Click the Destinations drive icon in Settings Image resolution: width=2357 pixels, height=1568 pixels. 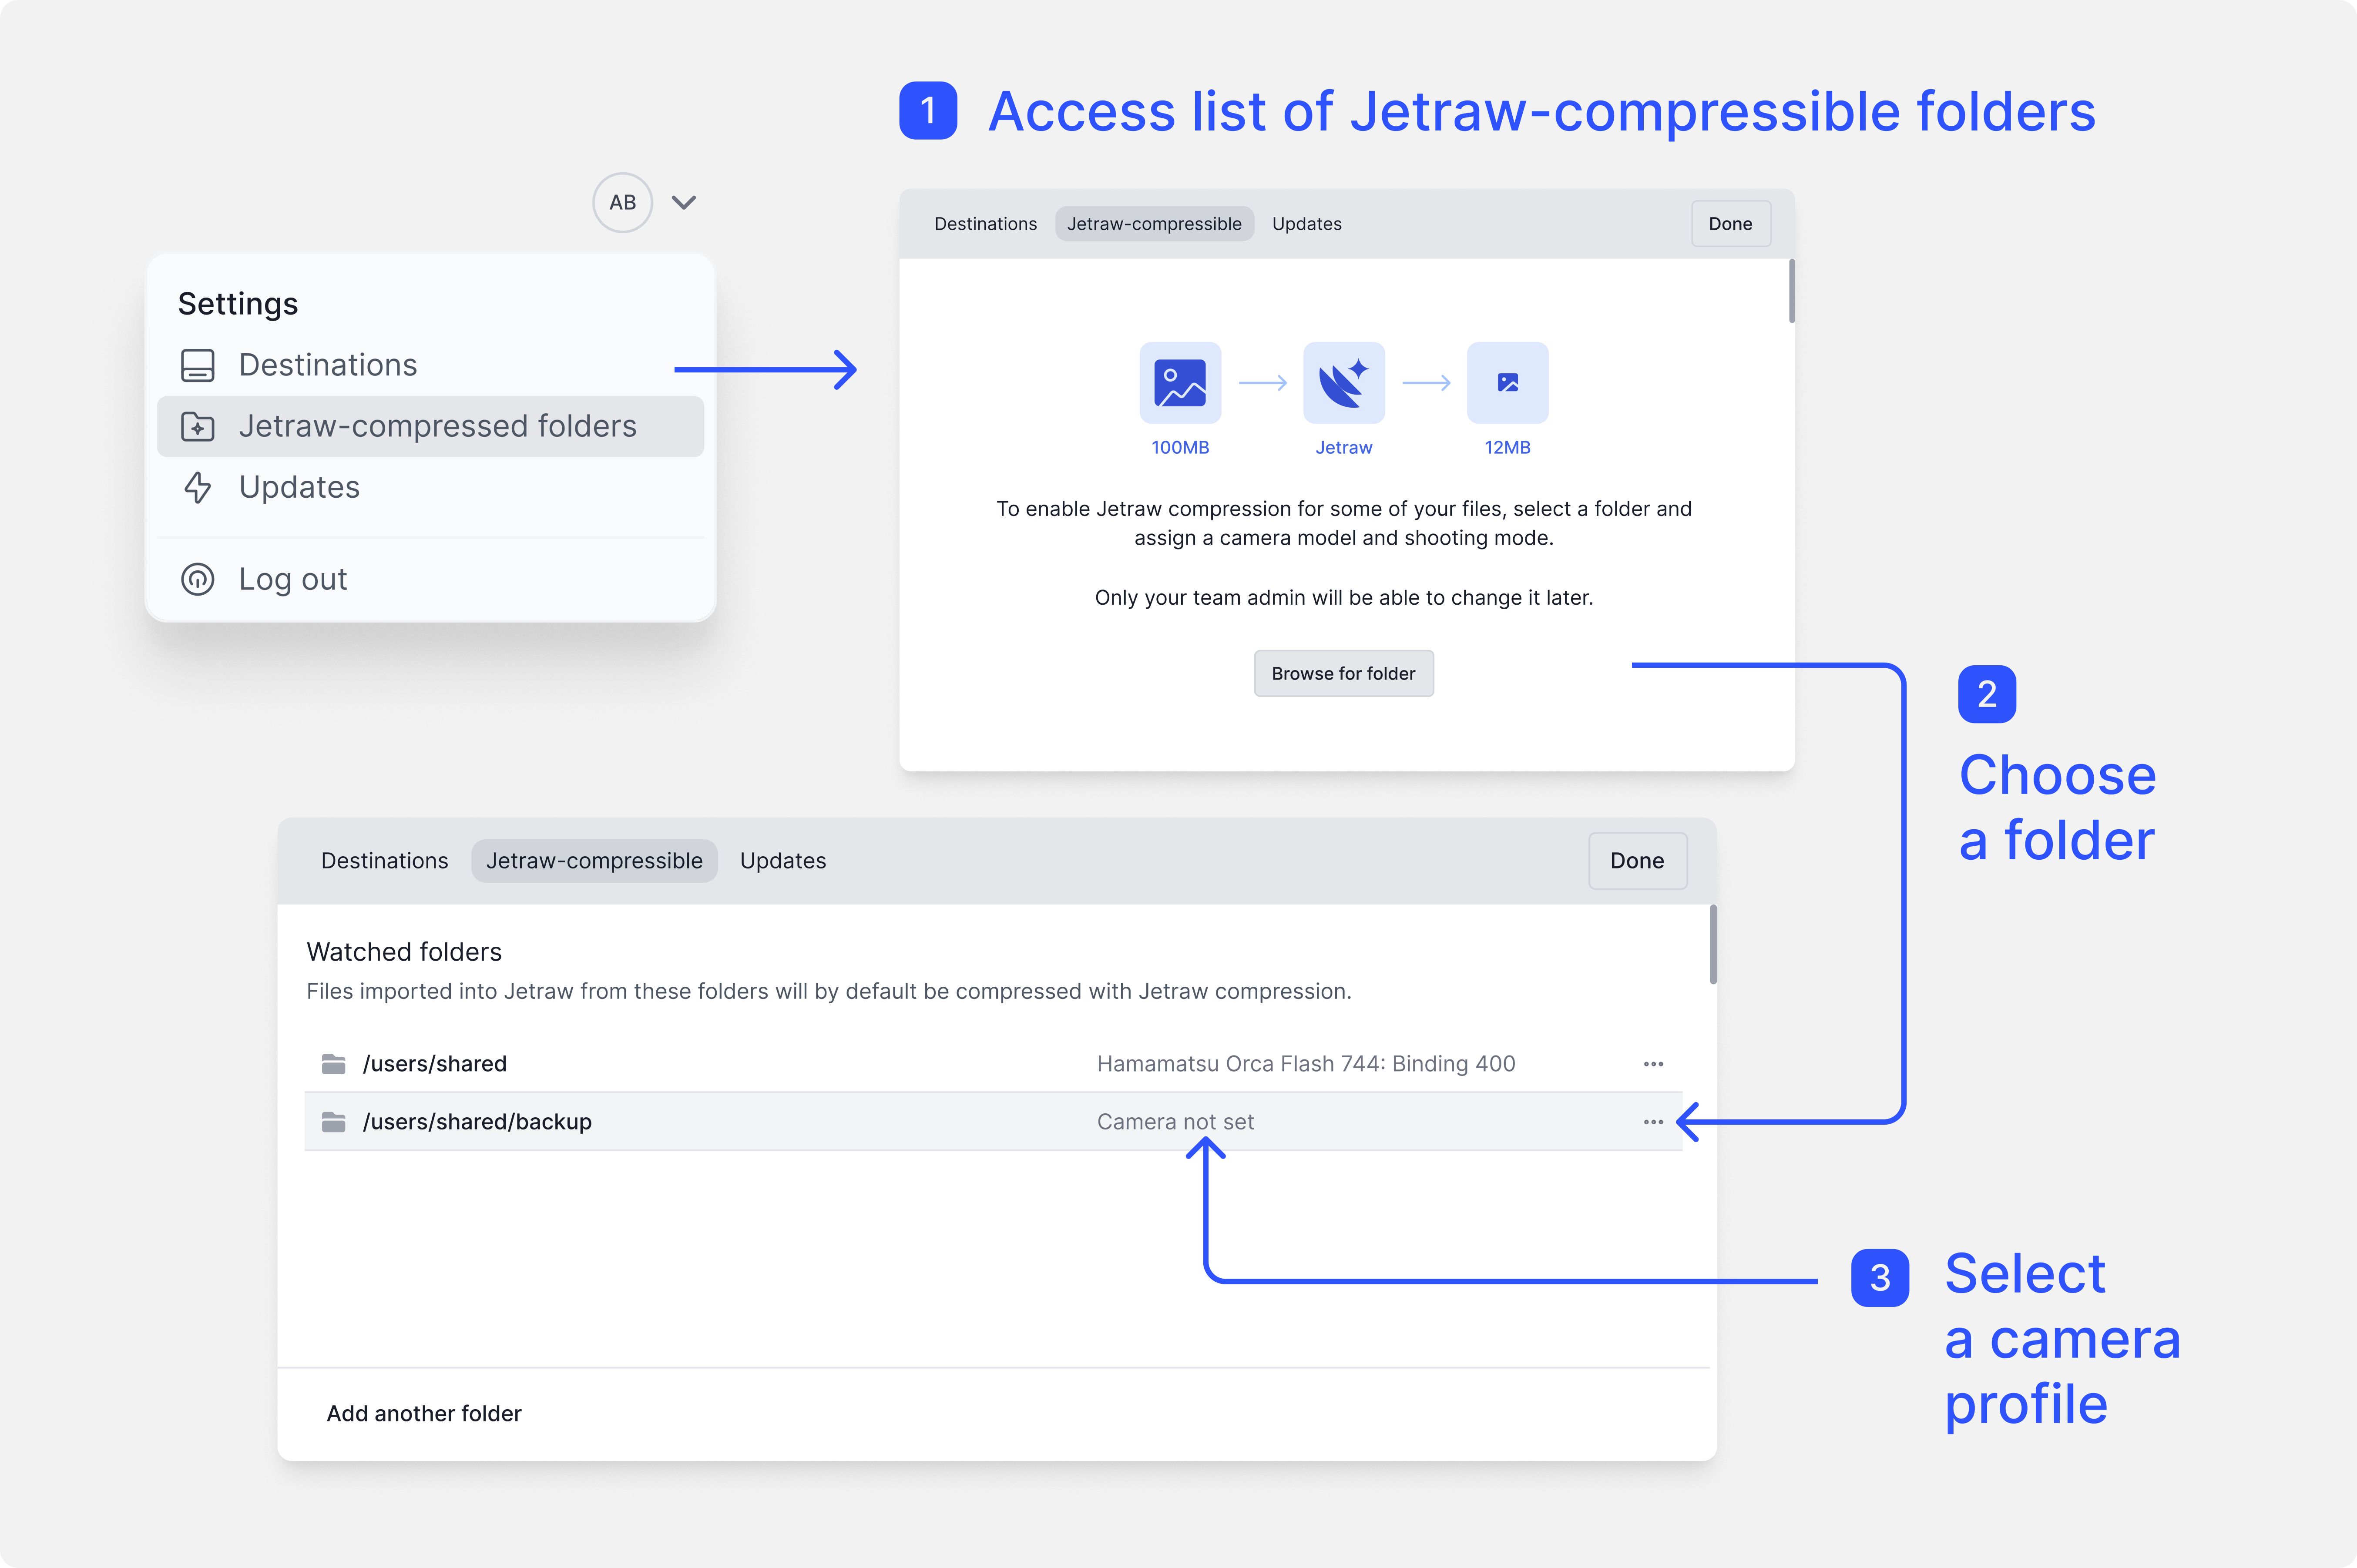[x=198, y=365]
